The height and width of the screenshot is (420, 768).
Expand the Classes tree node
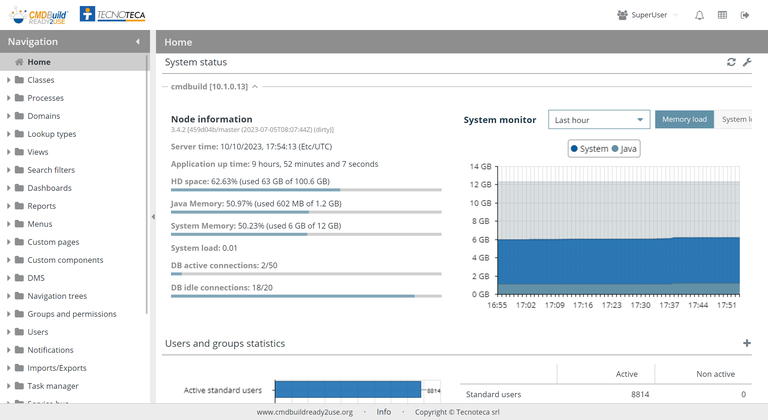(x=8, y=80)
